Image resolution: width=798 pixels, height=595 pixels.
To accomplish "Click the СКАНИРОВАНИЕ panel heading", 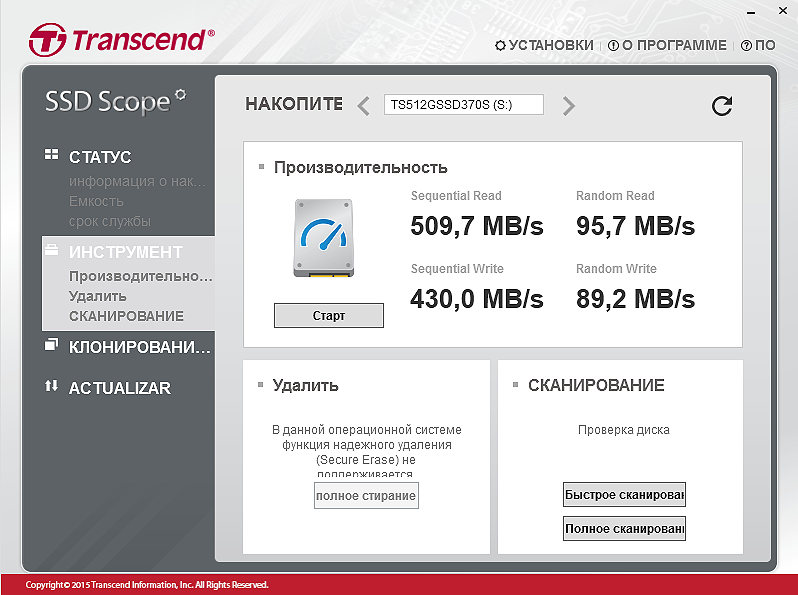I will [x=596, y=385].
